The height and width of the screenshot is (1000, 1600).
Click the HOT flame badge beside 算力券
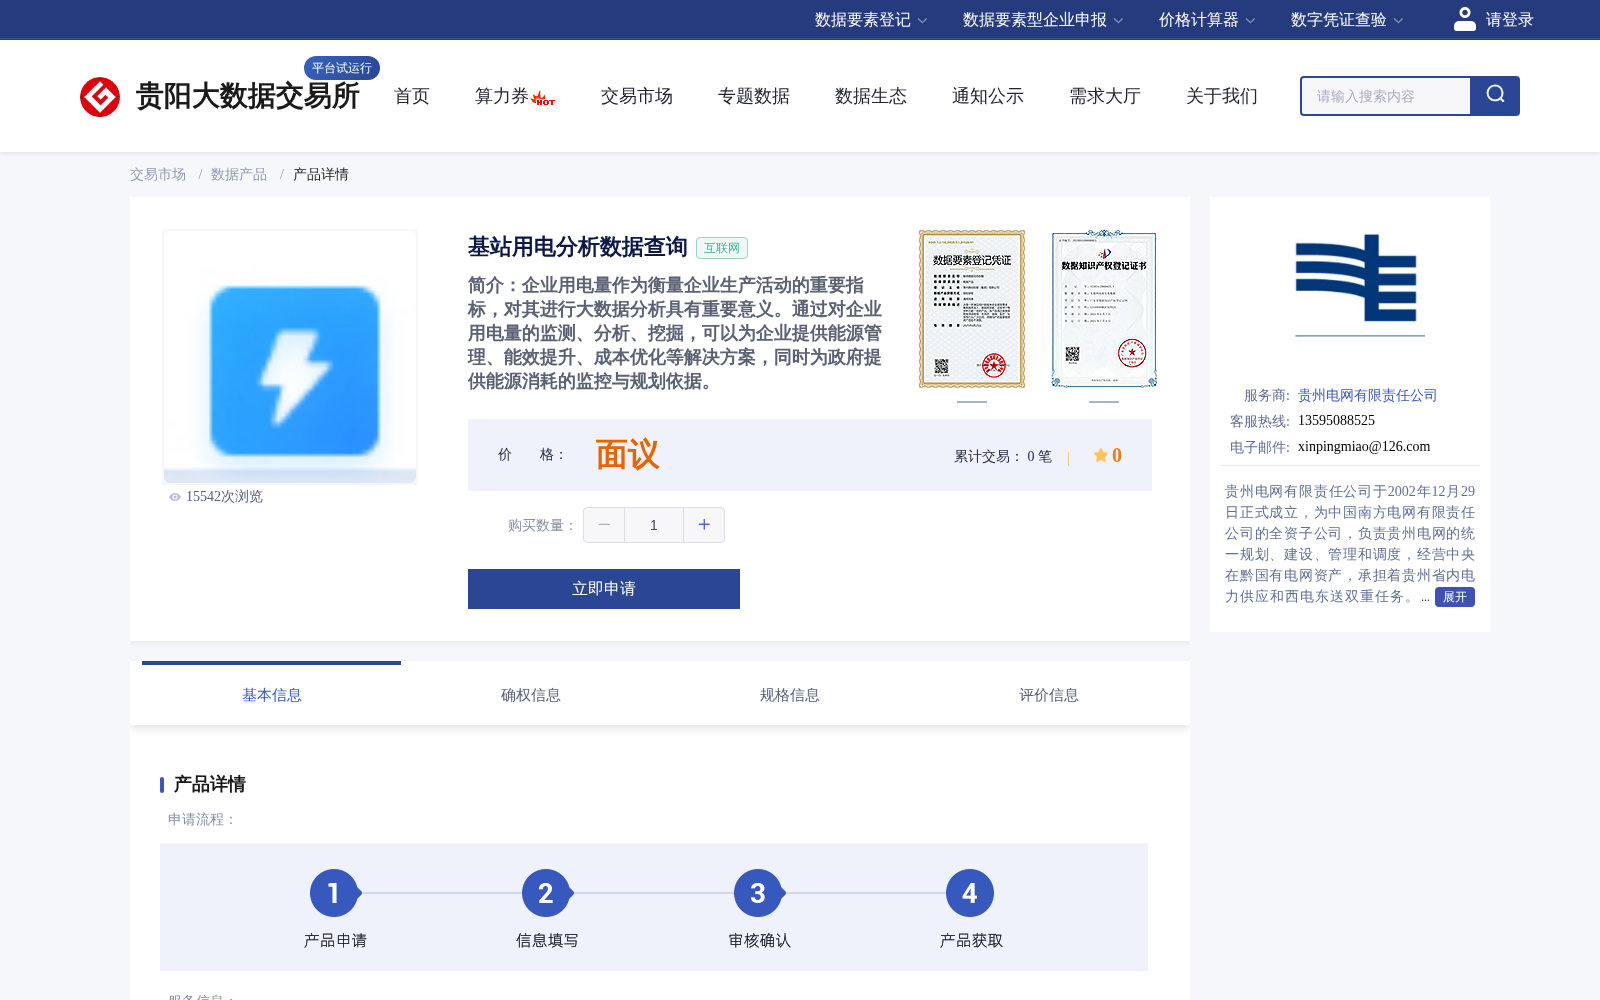point(543,99)
